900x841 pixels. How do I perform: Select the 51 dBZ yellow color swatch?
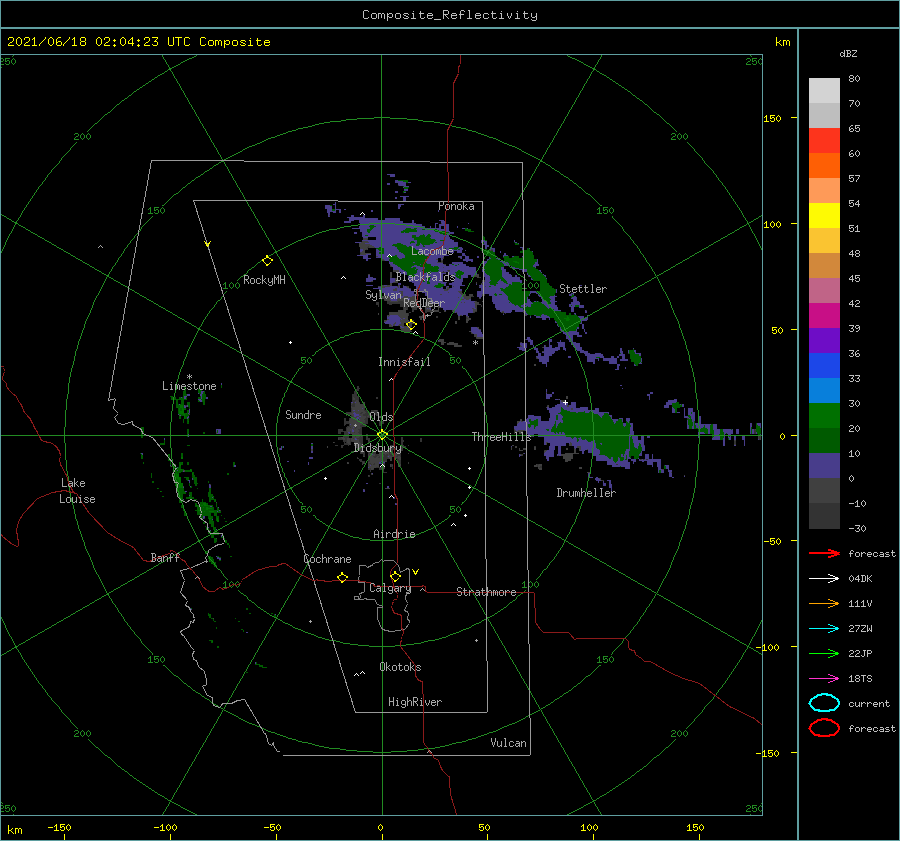(824, 215)
